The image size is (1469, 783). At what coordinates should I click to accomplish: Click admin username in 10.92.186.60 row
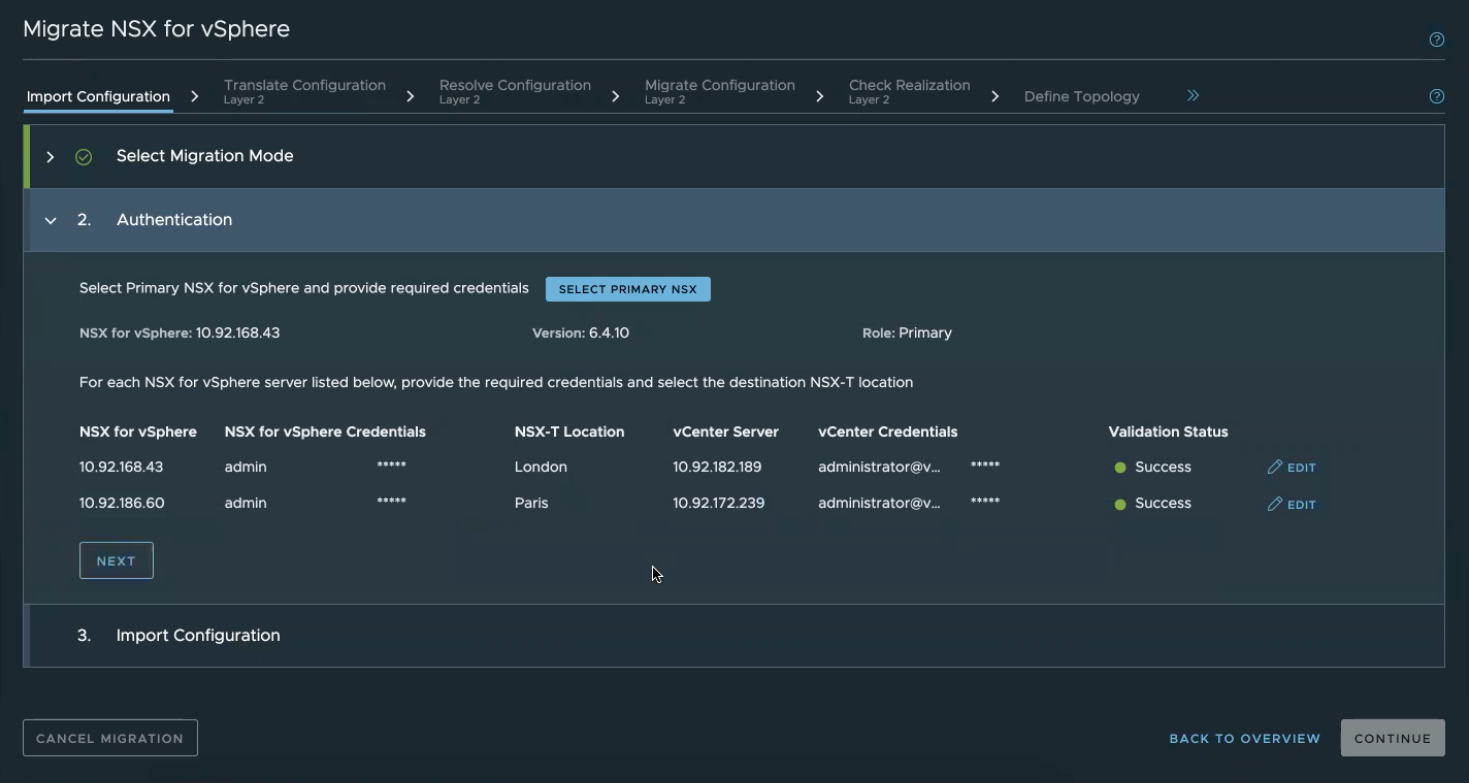tap(245, 503)
